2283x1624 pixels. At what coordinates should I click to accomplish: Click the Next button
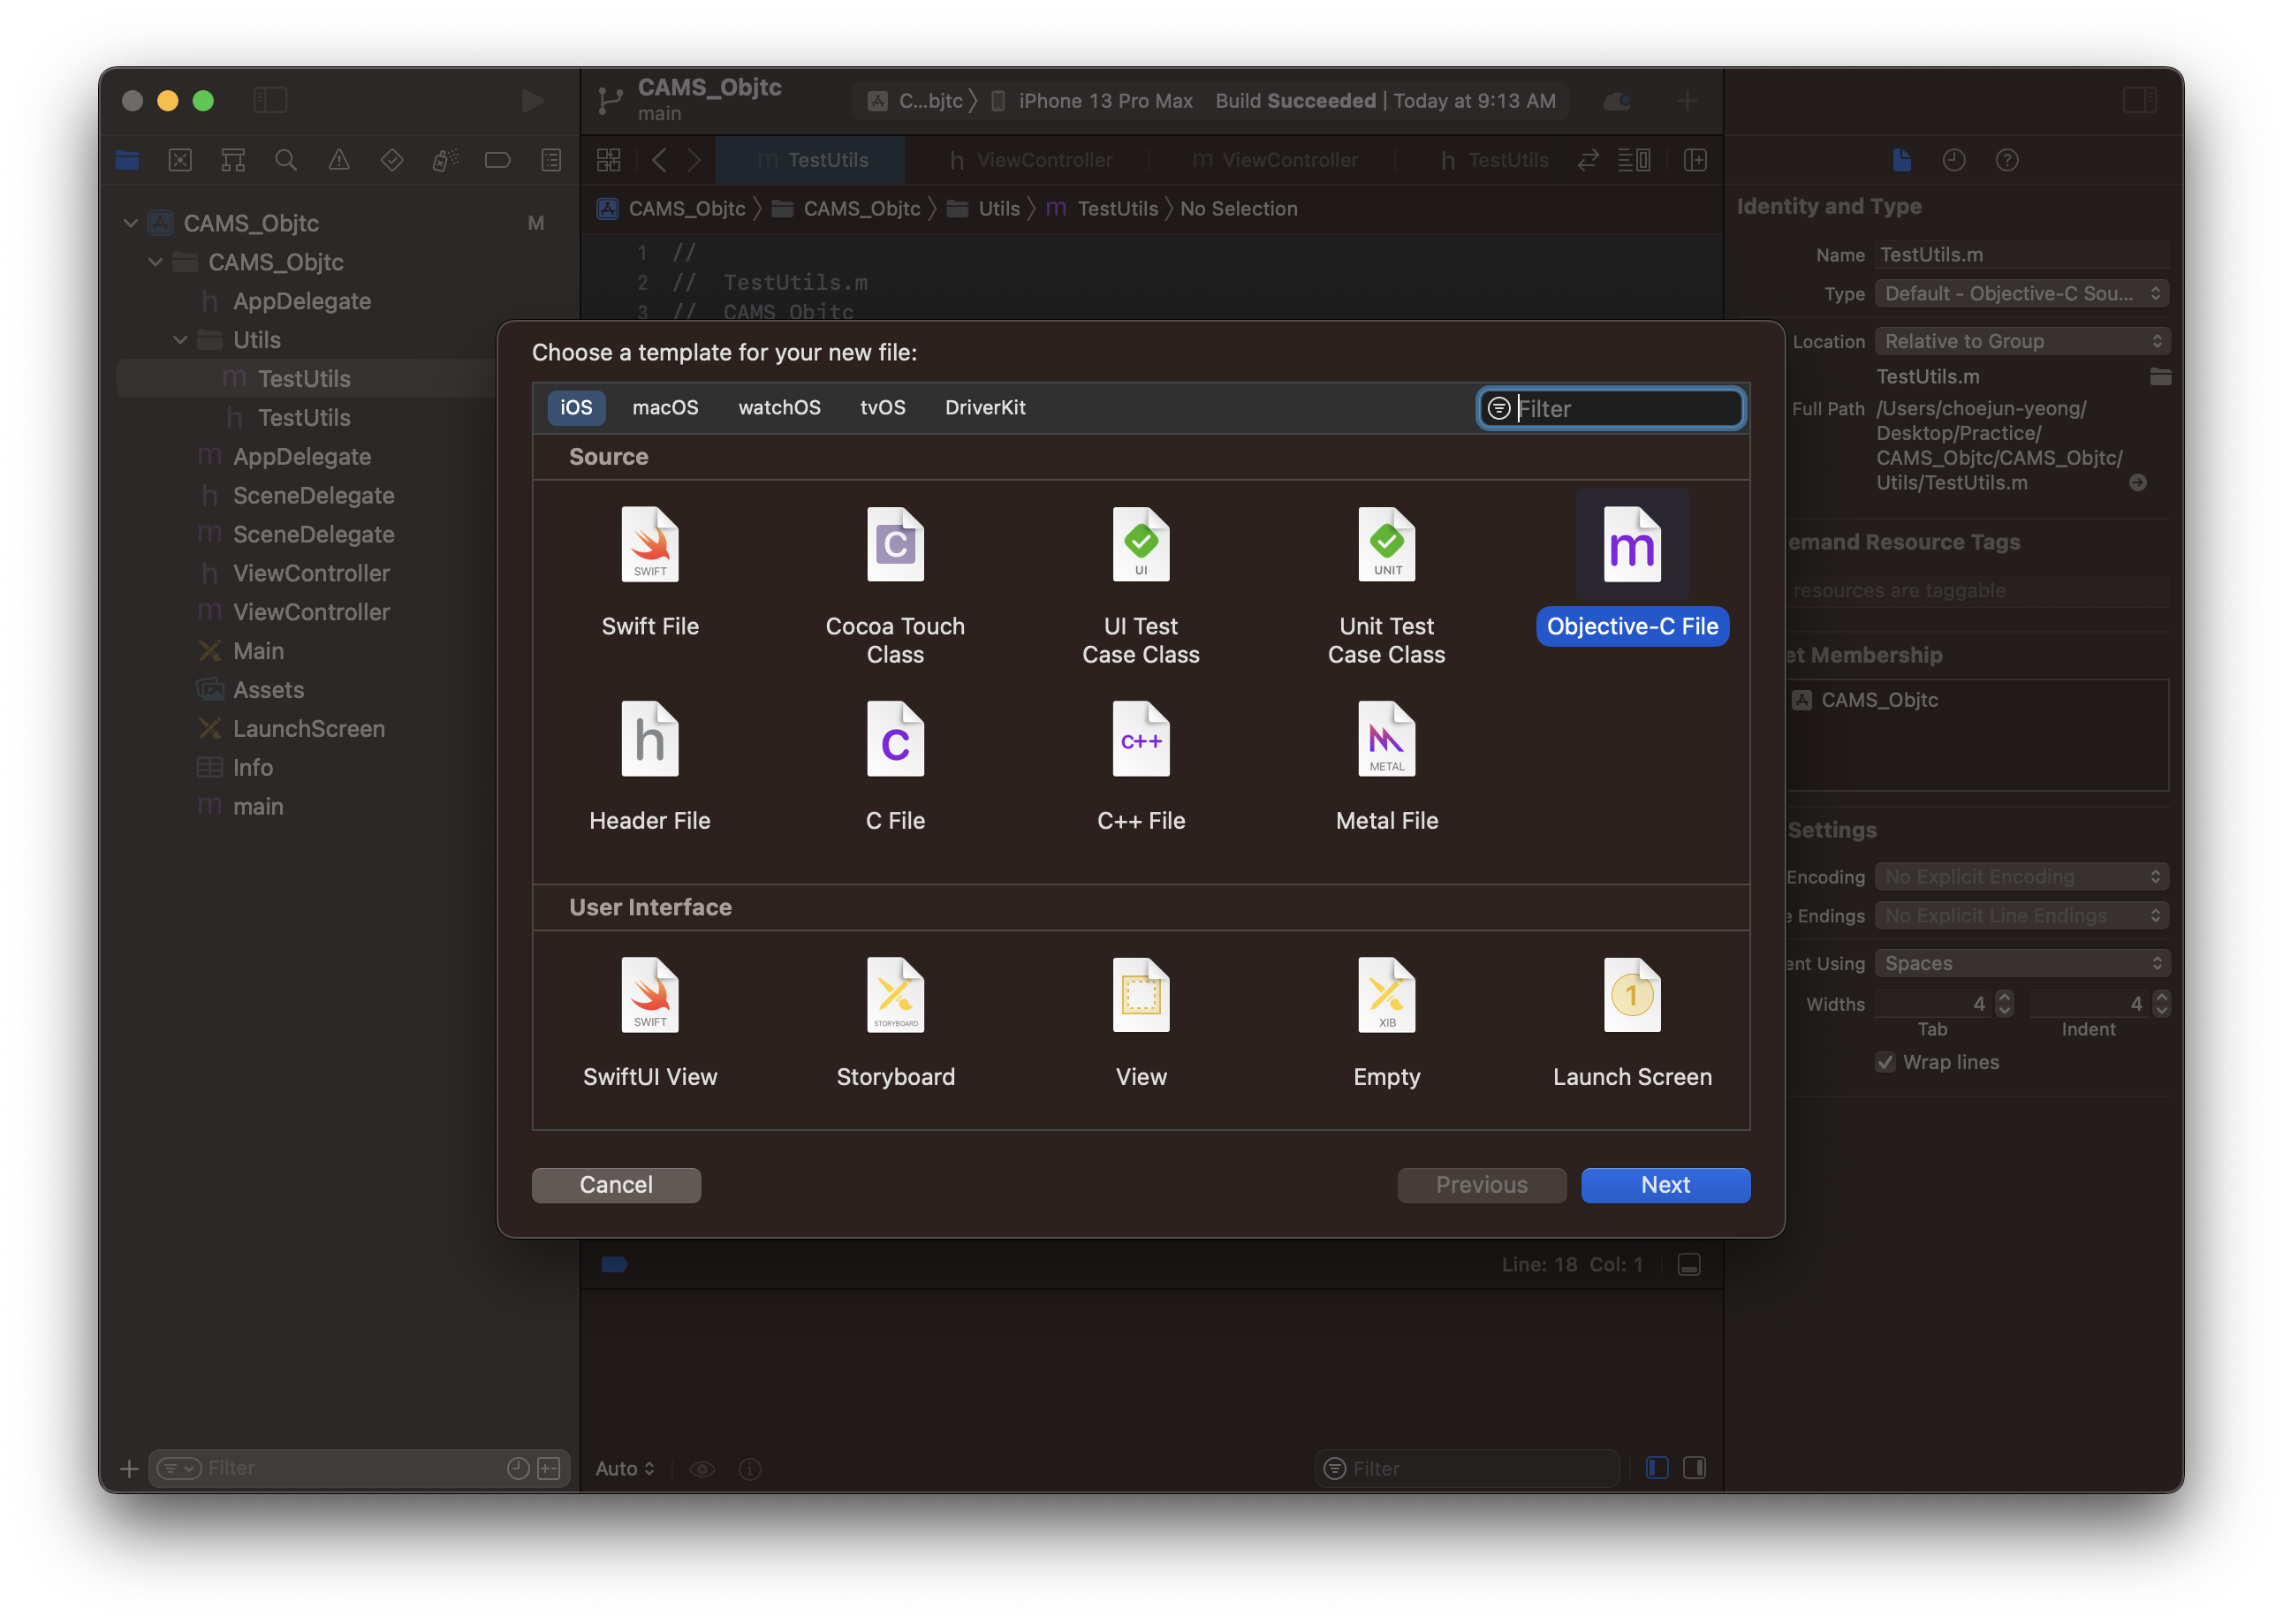[1665, 1185]
